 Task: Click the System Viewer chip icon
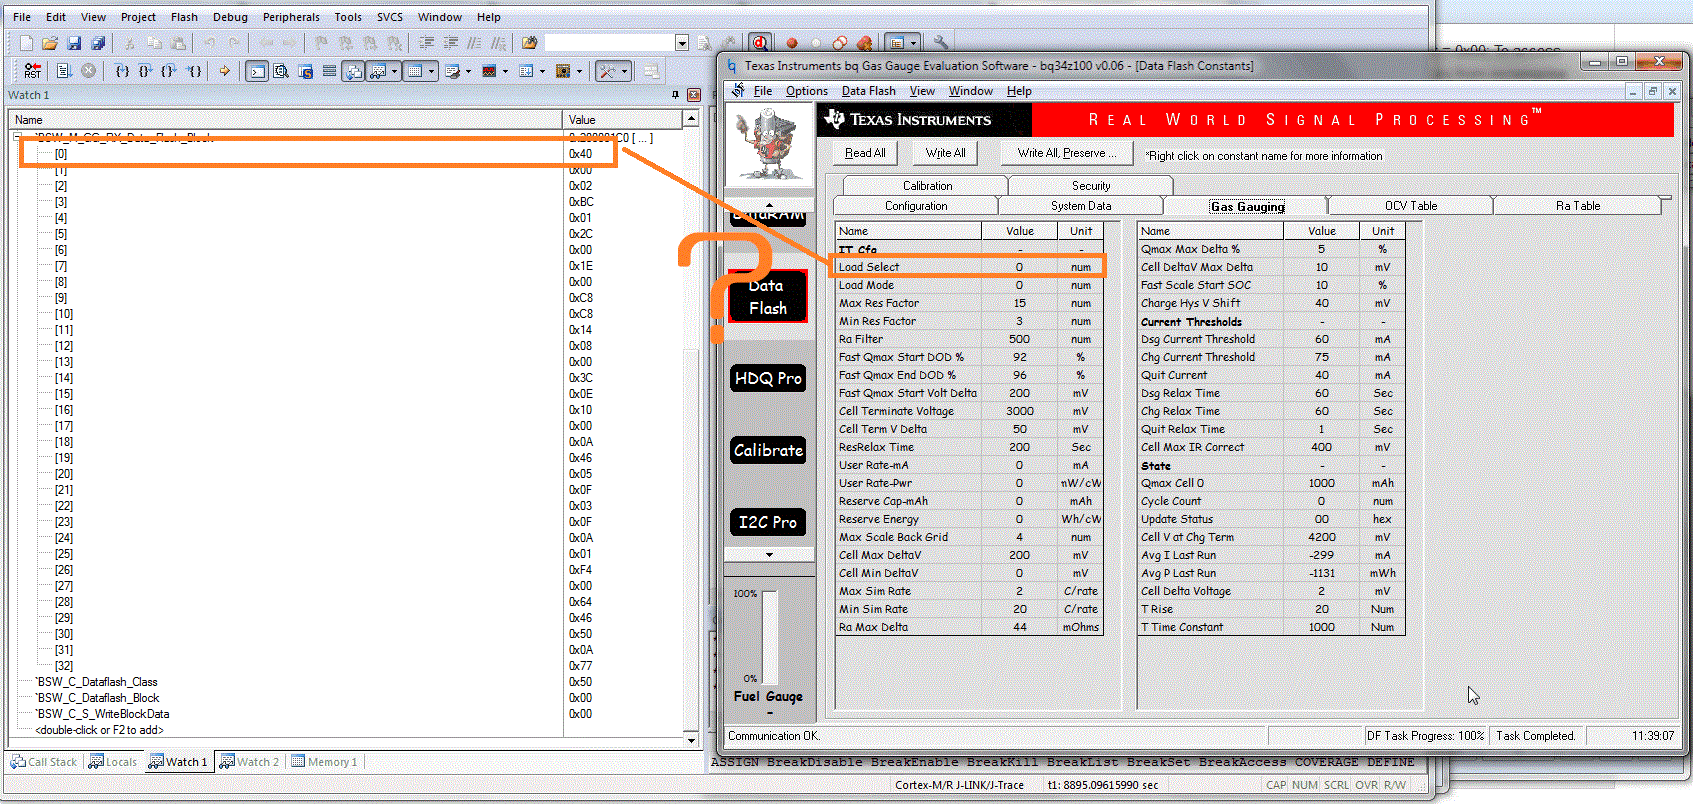563,71
